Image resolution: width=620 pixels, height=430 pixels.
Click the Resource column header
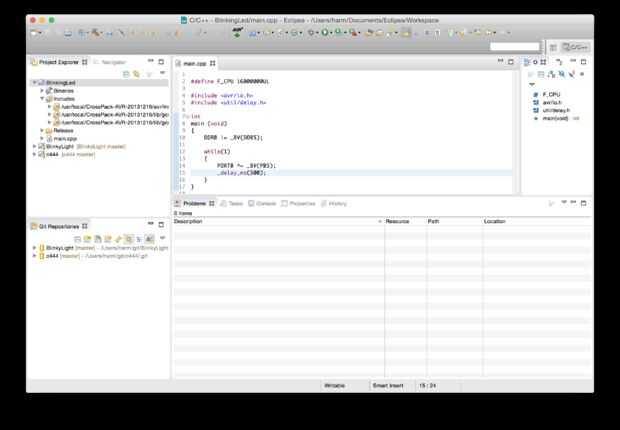point(405,222)
